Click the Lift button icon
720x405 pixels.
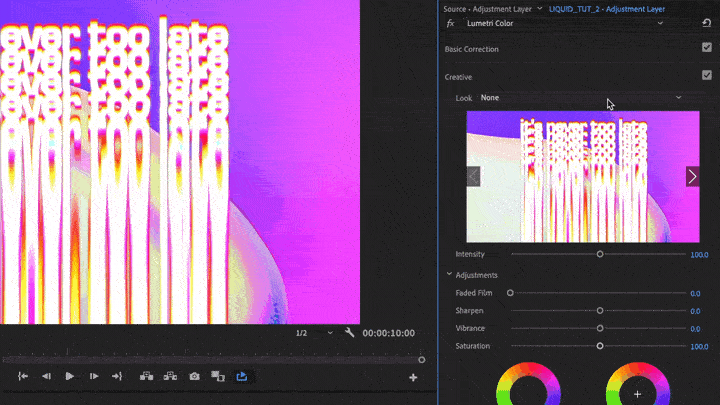click(x=146, y=377)
